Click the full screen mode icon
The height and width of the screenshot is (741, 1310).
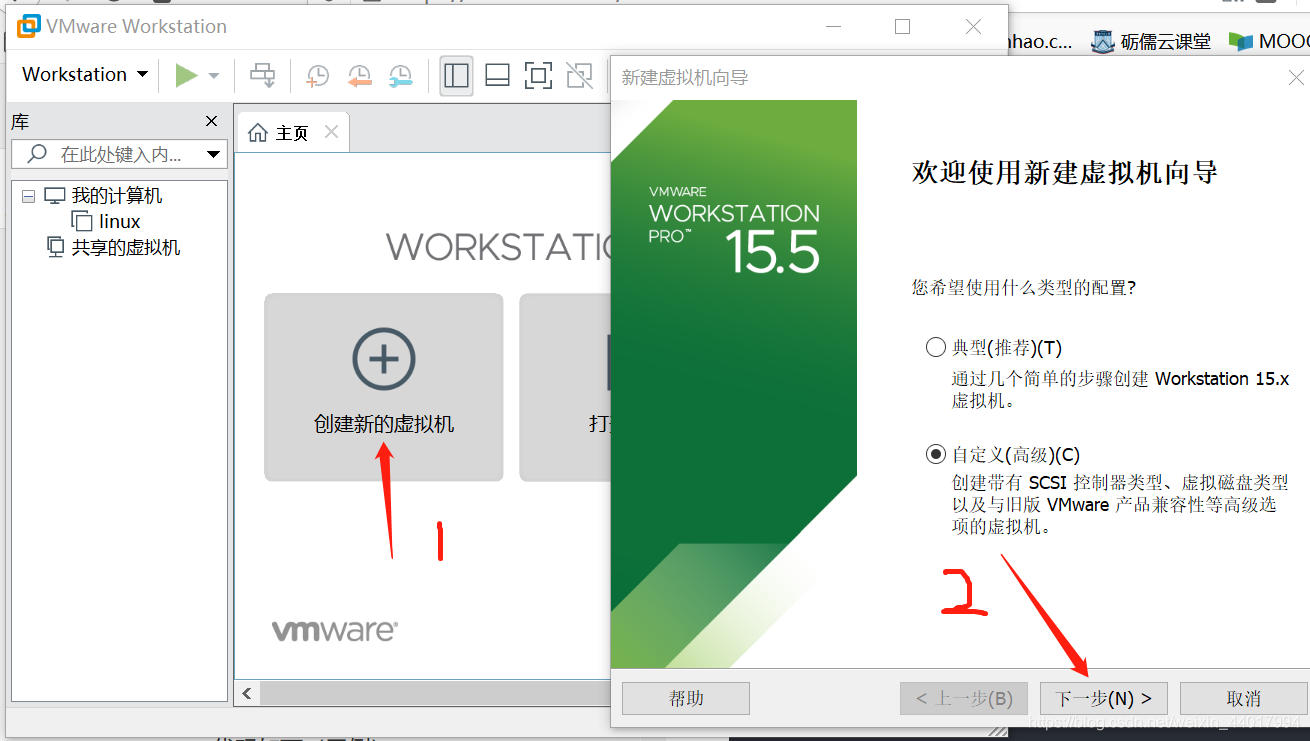(539, 75)
